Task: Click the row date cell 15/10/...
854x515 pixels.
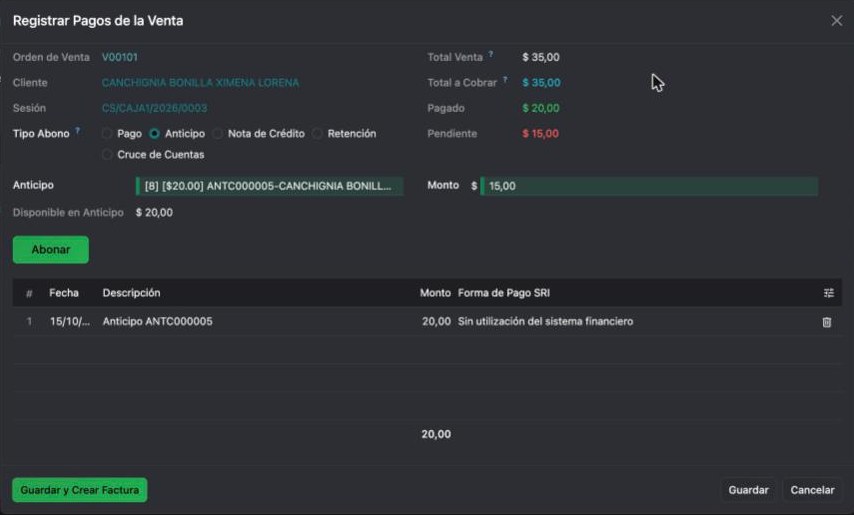Action: coord(70,322)
